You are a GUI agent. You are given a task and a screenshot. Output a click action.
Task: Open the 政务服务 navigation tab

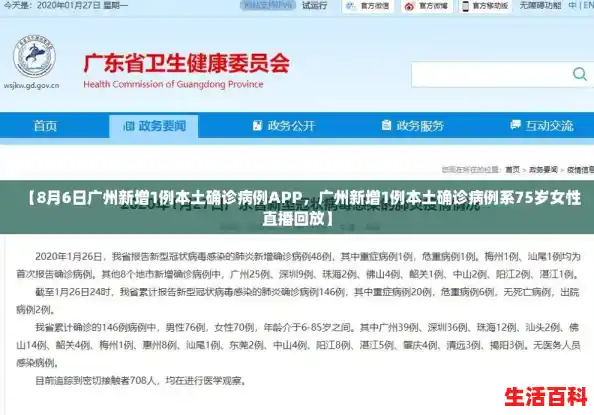coord(413,125)
